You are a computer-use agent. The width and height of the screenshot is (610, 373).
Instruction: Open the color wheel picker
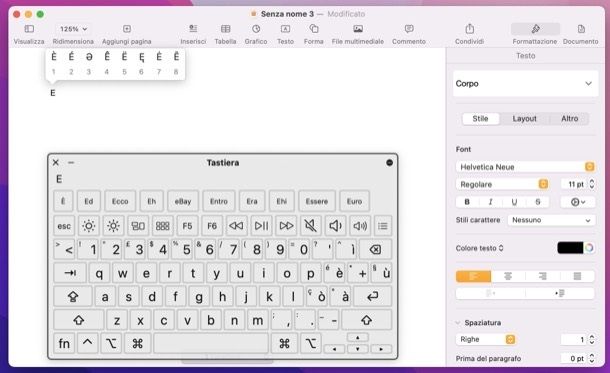[589, 248]
